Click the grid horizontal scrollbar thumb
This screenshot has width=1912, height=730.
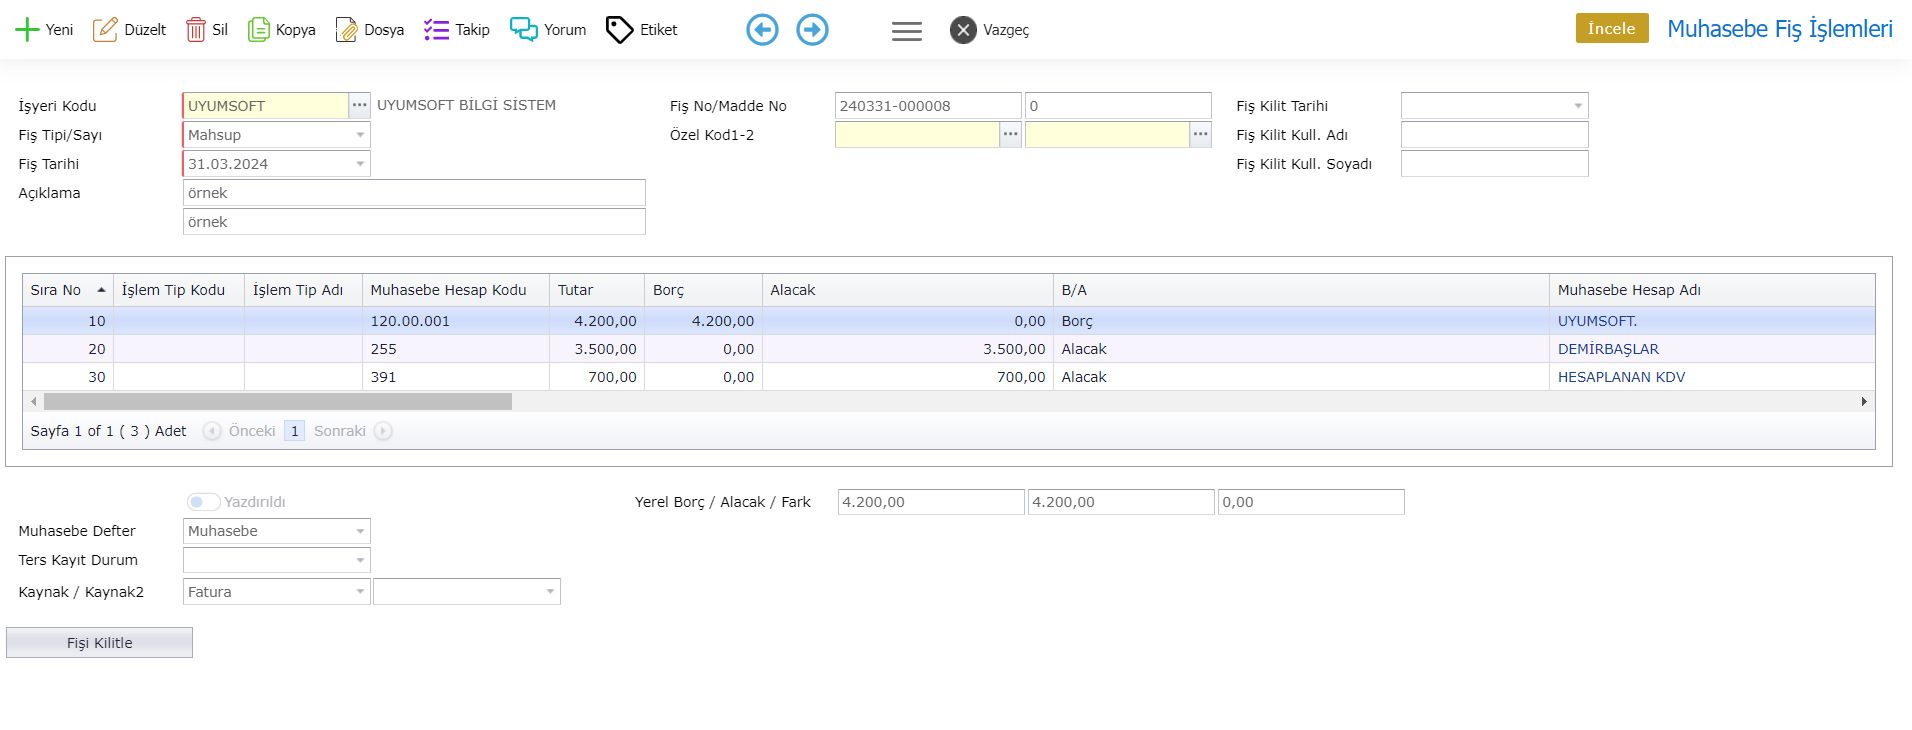click(277, 401)
